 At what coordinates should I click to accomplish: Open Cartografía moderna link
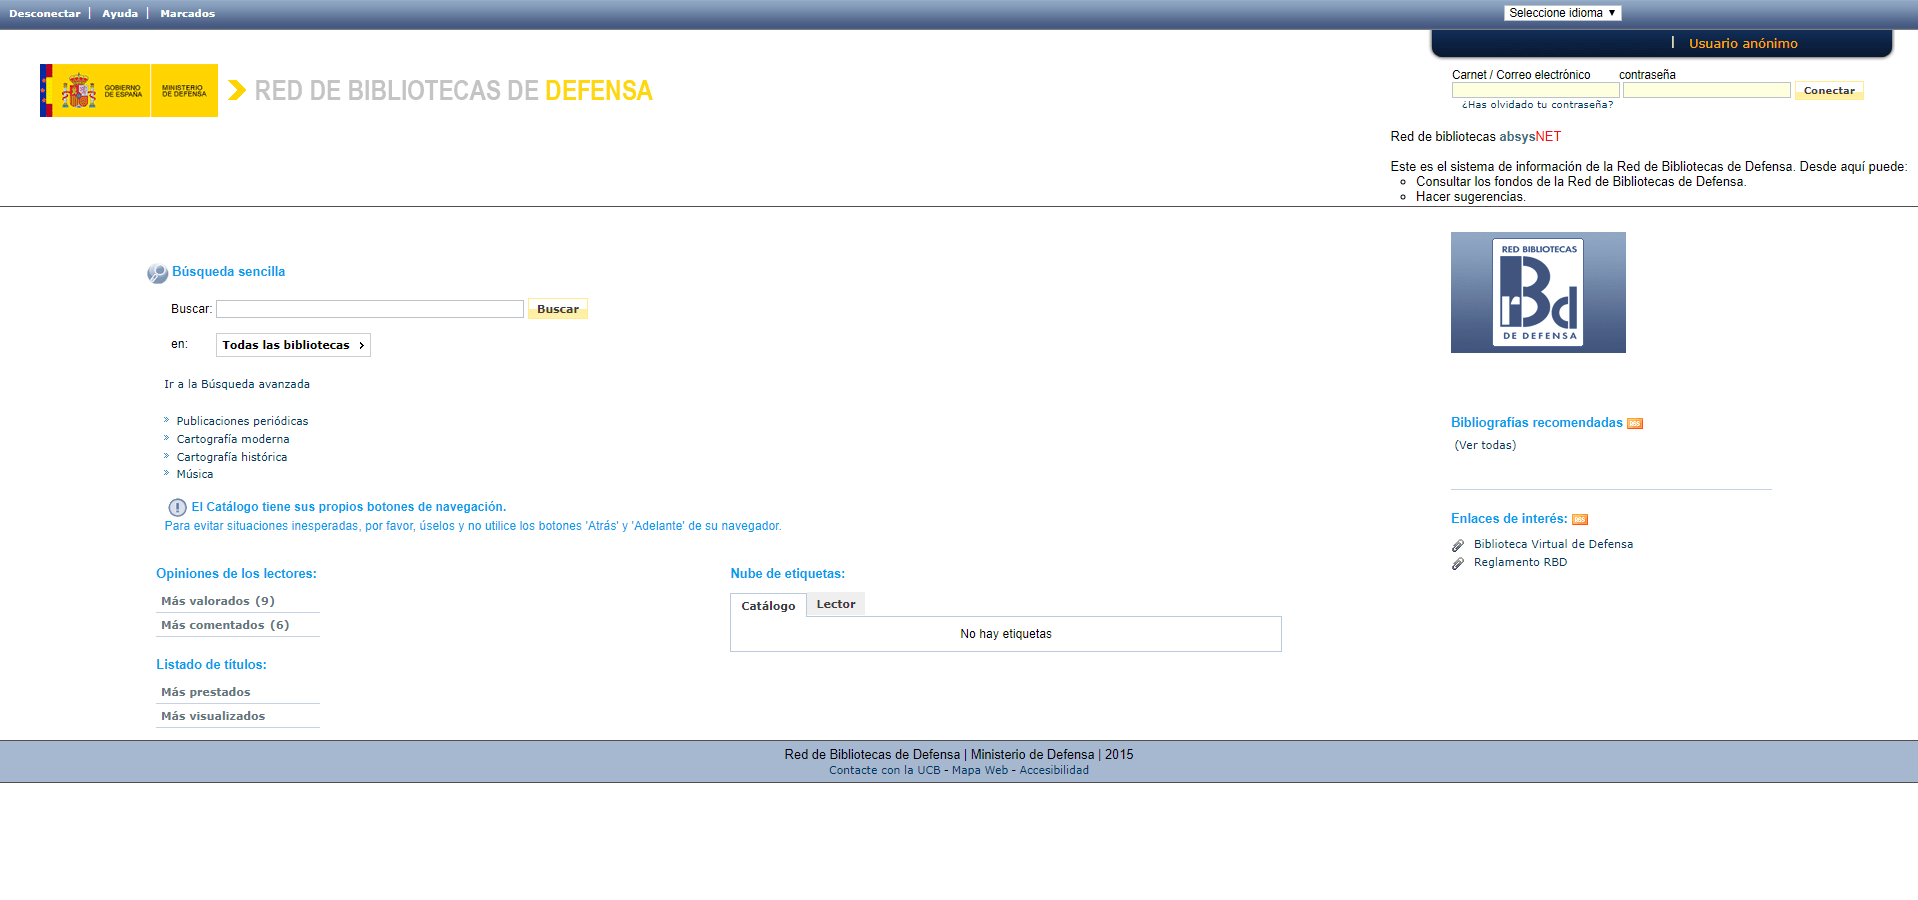[233, 439]
